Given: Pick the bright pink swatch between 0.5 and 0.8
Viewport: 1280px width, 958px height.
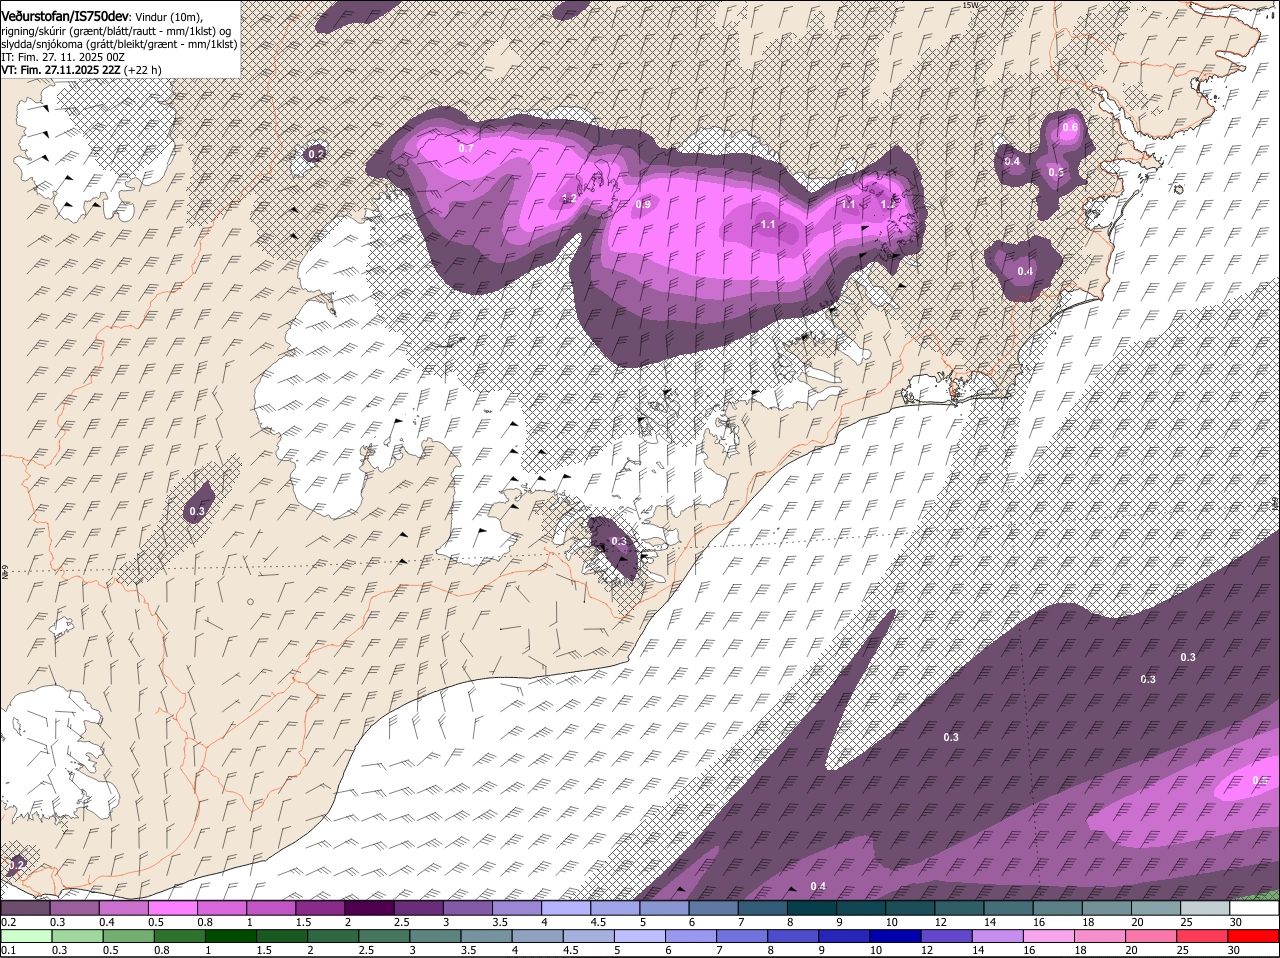Looking at the screenshot, I should (172, 908).
